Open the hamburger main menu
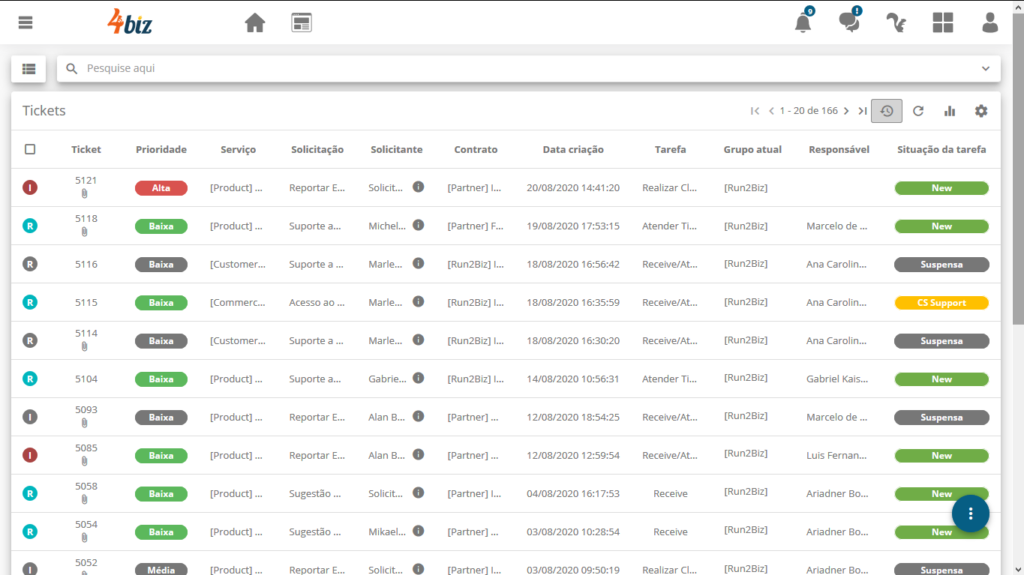1024x575 pixels. click(25, 23)
